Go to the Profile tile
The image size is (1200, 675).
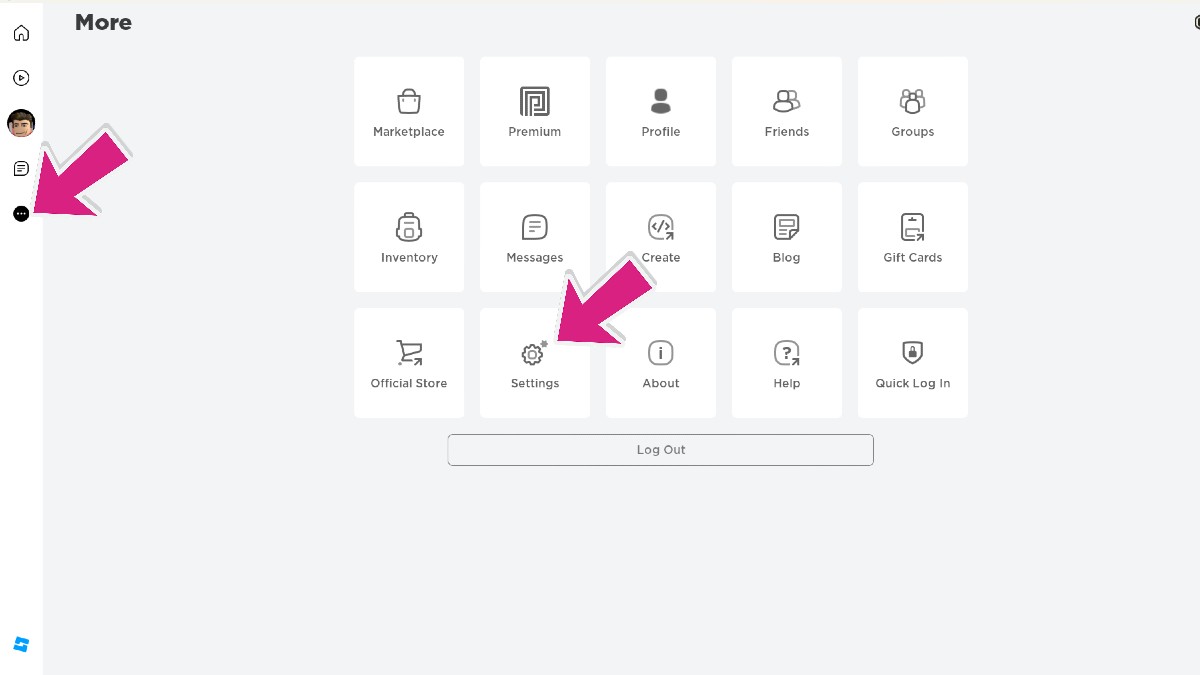click(x=660, y=111)
